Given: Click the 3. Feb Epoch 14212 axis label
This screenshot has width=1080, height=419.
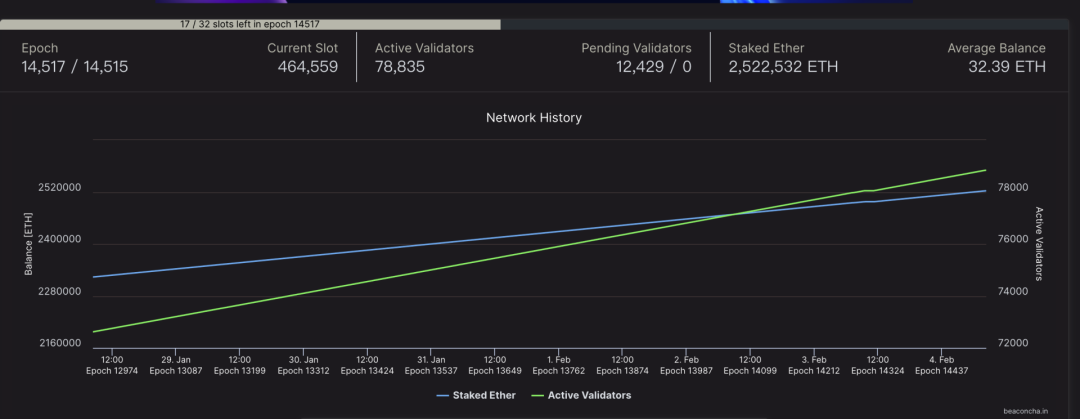Looking at the screenshot, I should pos(814,365).
